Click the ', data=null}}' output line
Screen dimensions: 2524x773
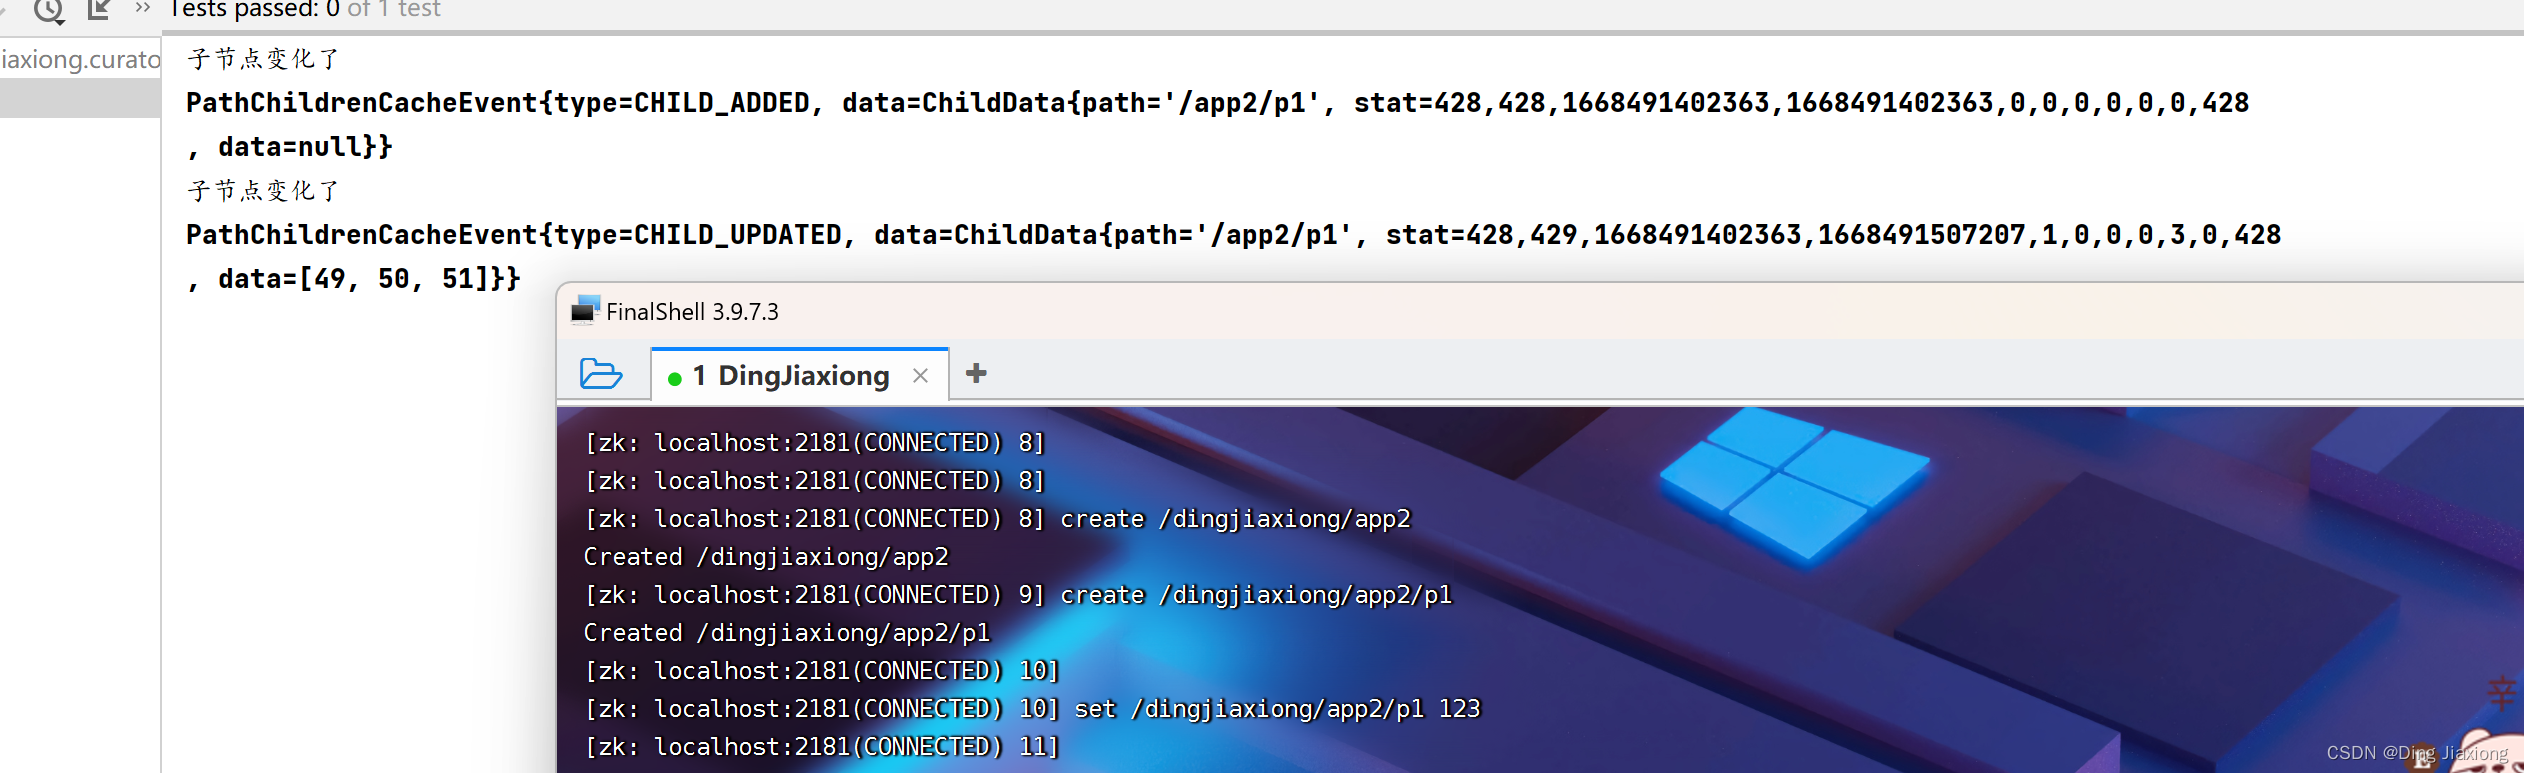(290, 147)
